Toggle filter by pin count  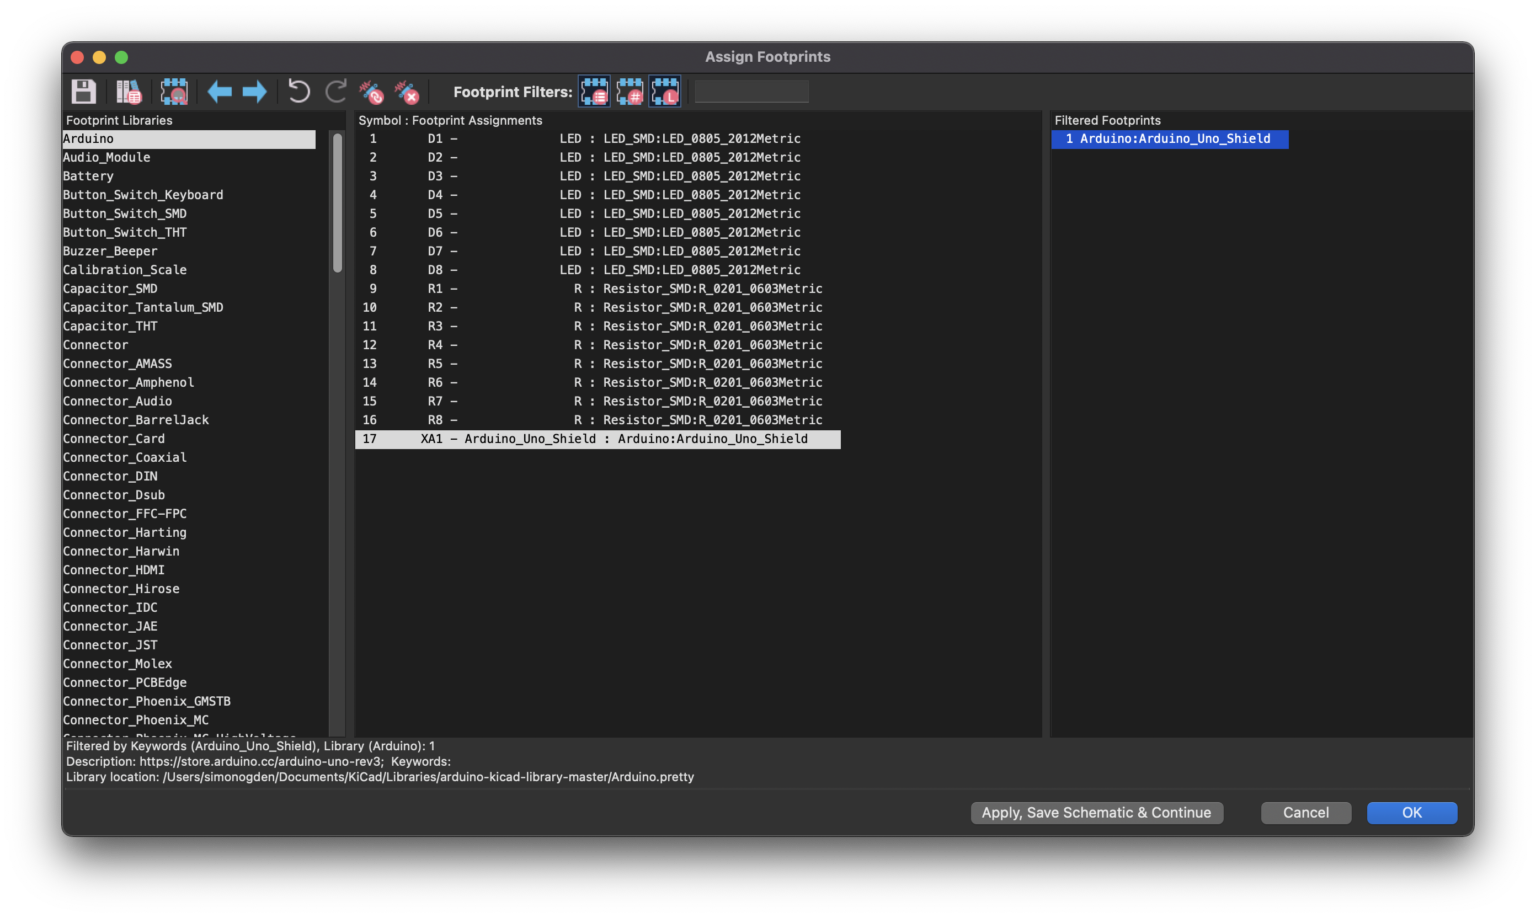coord(630,92)
